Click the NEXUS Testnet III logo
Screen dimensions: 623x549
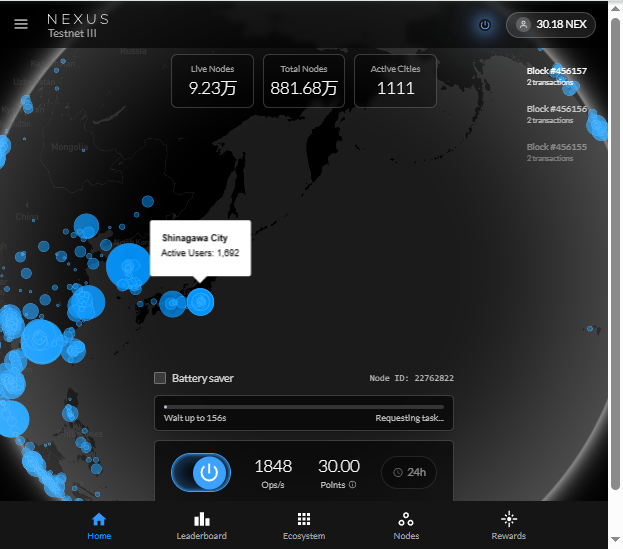78,25
